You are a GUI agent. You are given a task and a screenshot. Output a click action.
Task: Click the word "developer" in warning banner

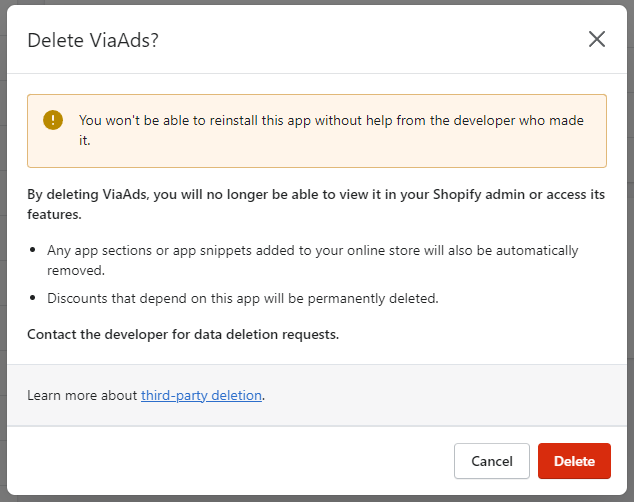point(484,120)
